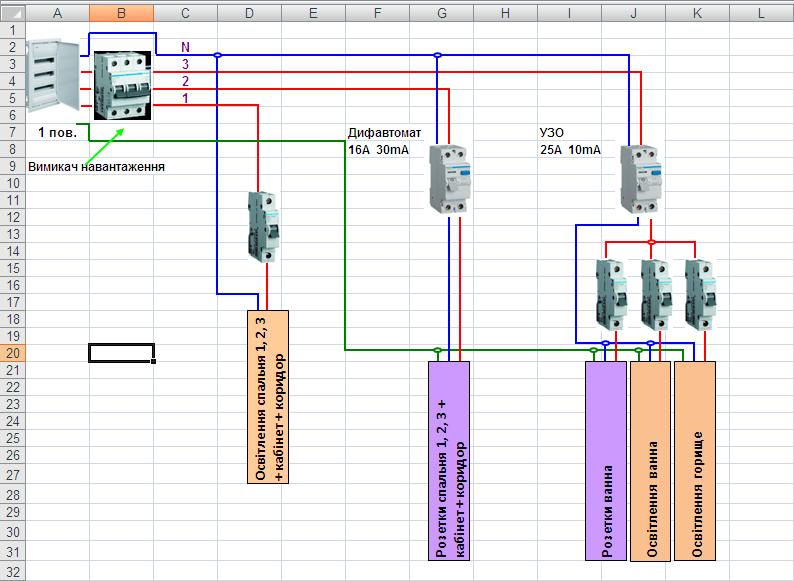Screen dimensions: 794x581
Task: Select the middle breaker under the УЗО
Action: pyautogui.click(x=655, y=294)
